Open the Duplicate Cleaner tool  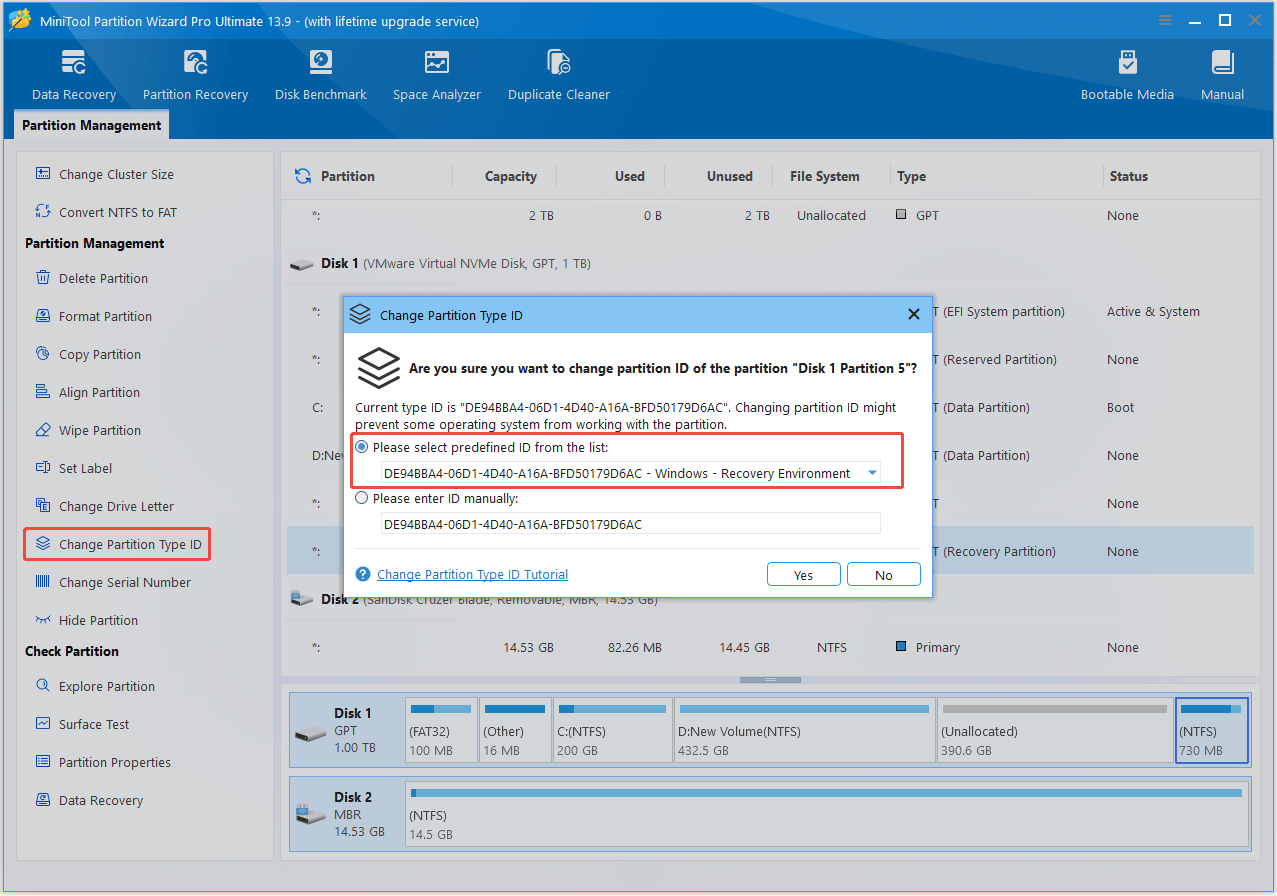pos(559,75)
